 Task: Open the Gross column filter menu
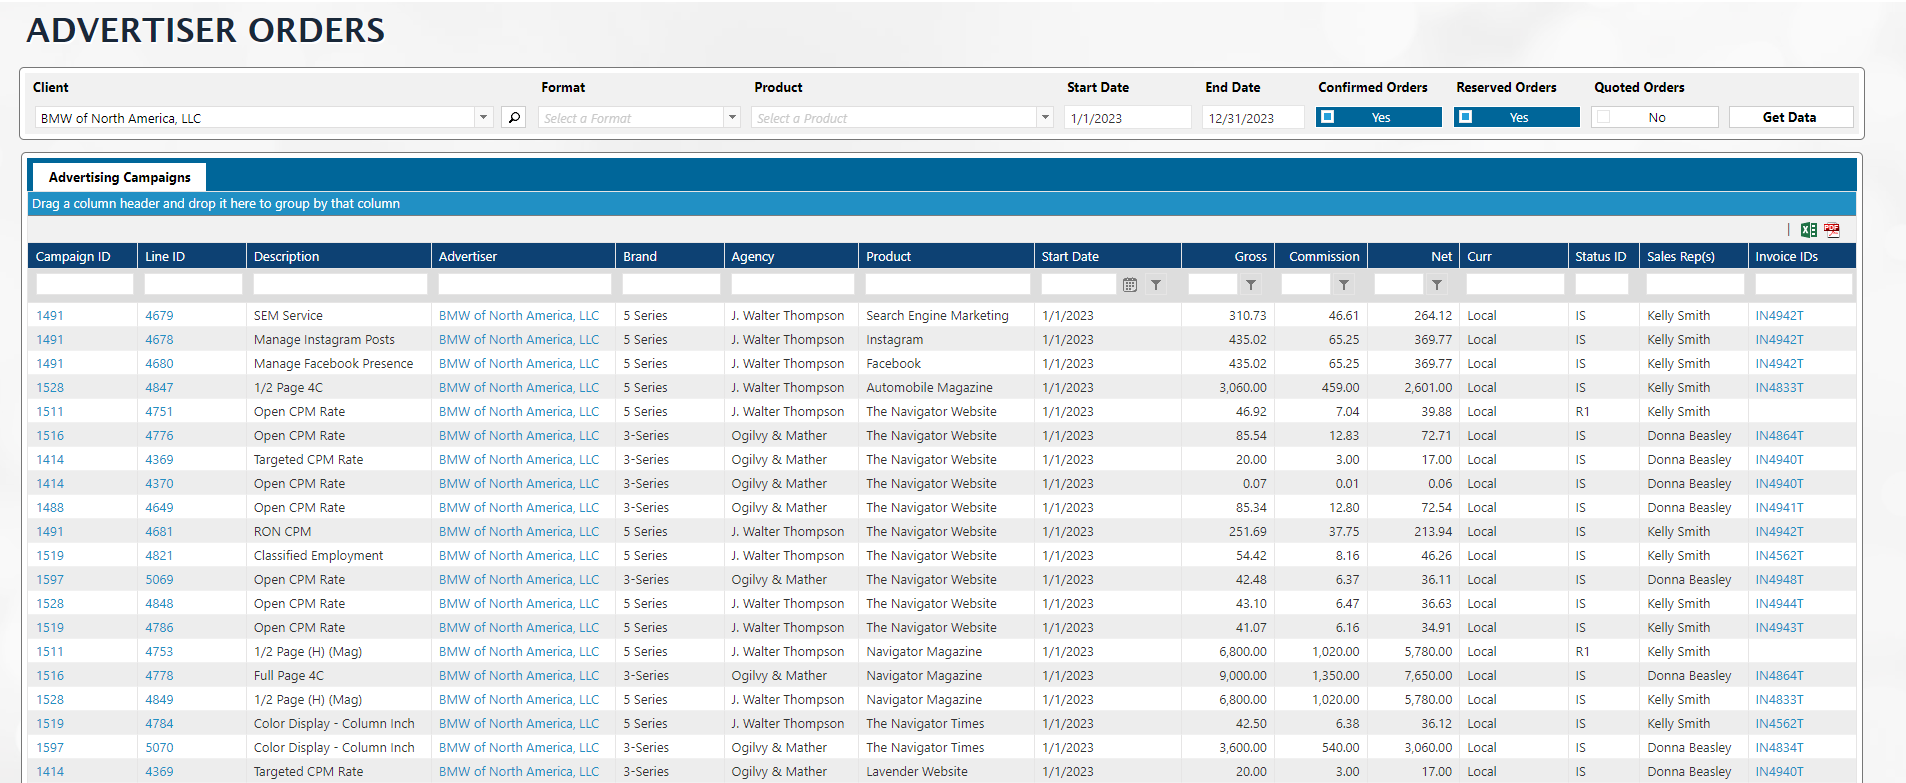point(1251,285)
